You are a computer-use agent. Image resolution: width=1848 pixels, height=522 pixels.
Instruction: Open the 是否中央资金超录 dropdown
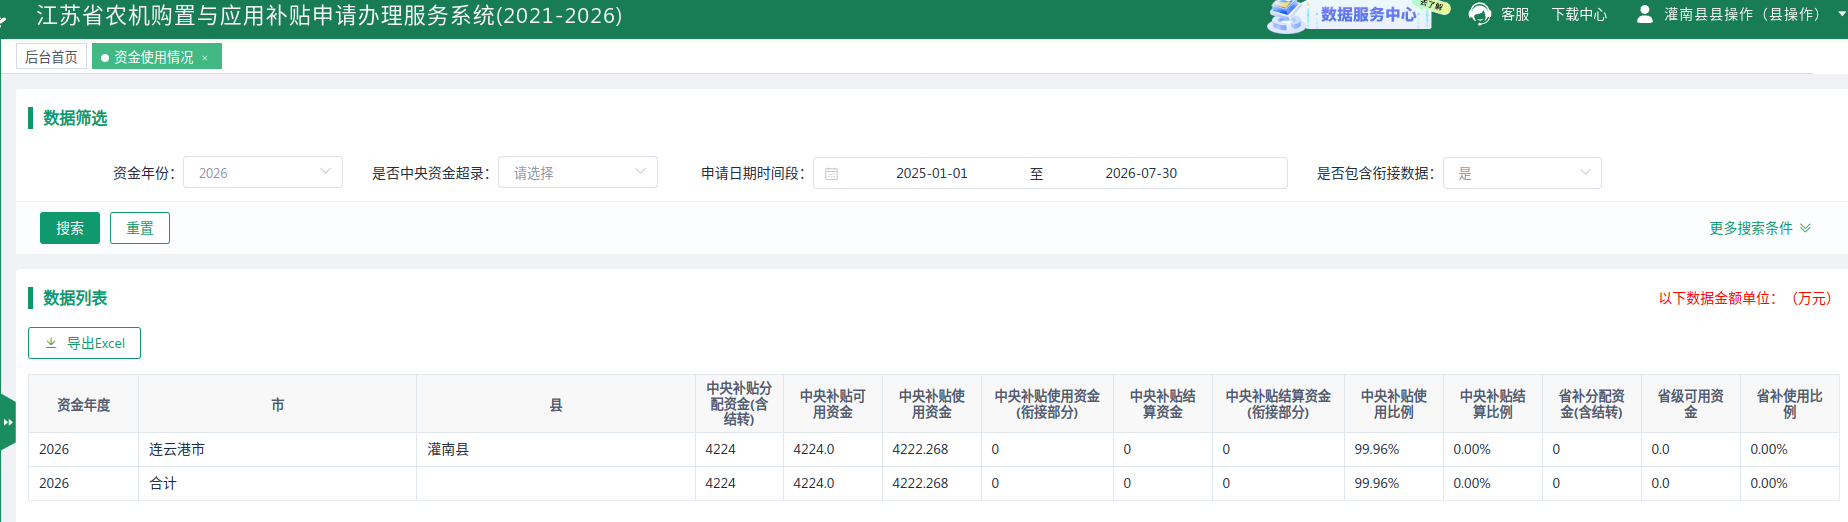pos(578,172)
